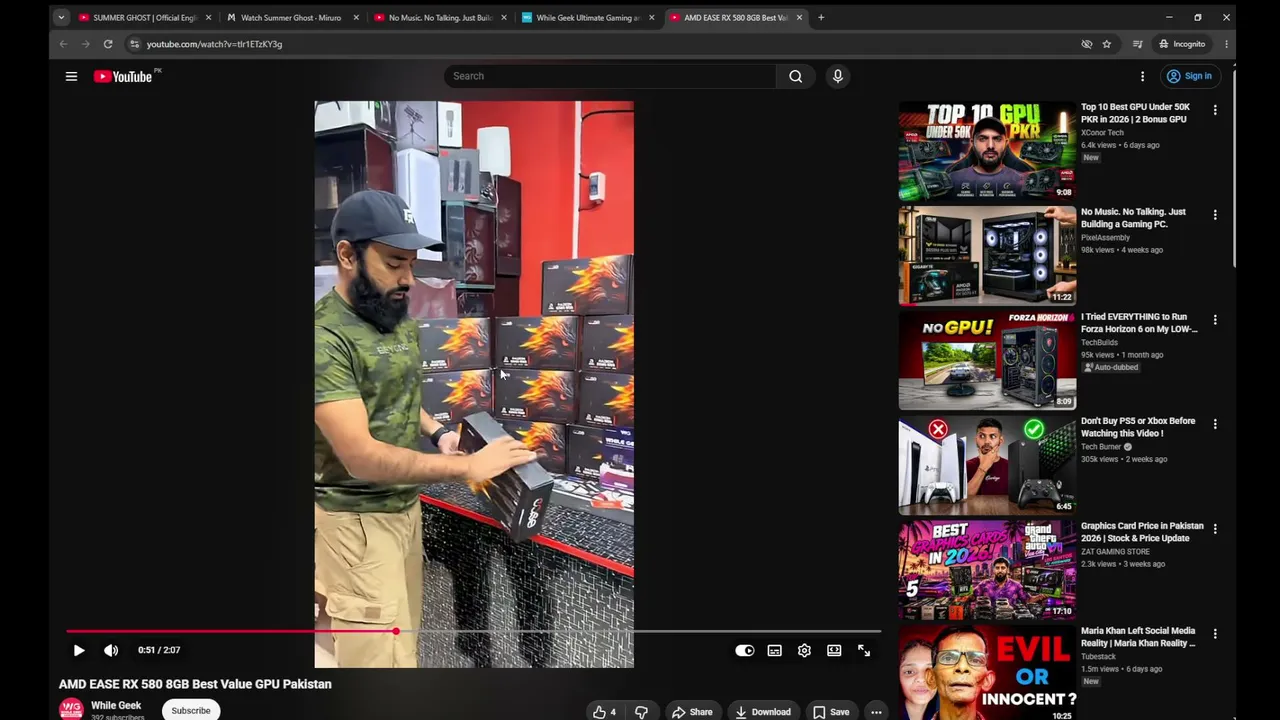Close the While Geek Ultimate Gaming tab
Viewport: 1280px width, 720px height.
point(652,17)
